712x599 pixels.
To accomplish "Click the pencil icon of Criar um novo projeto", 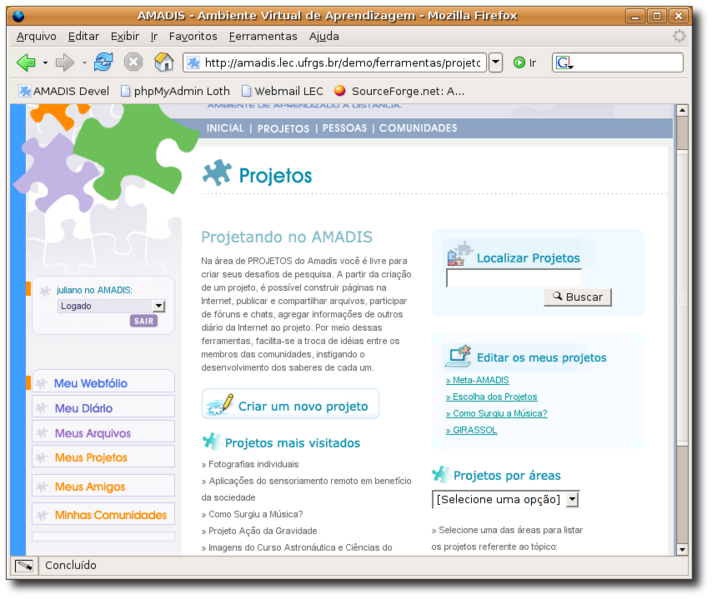I will click(x=220, y=404).
